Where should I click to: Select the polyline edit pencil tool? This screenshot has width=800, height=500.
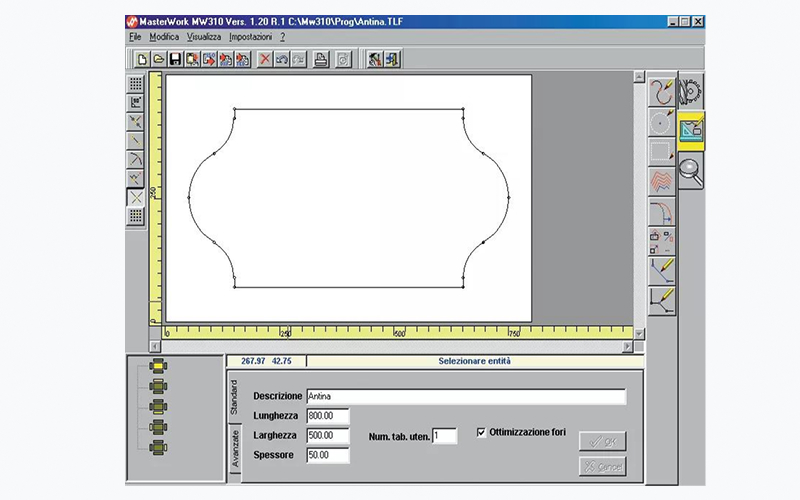click(662, 271)
